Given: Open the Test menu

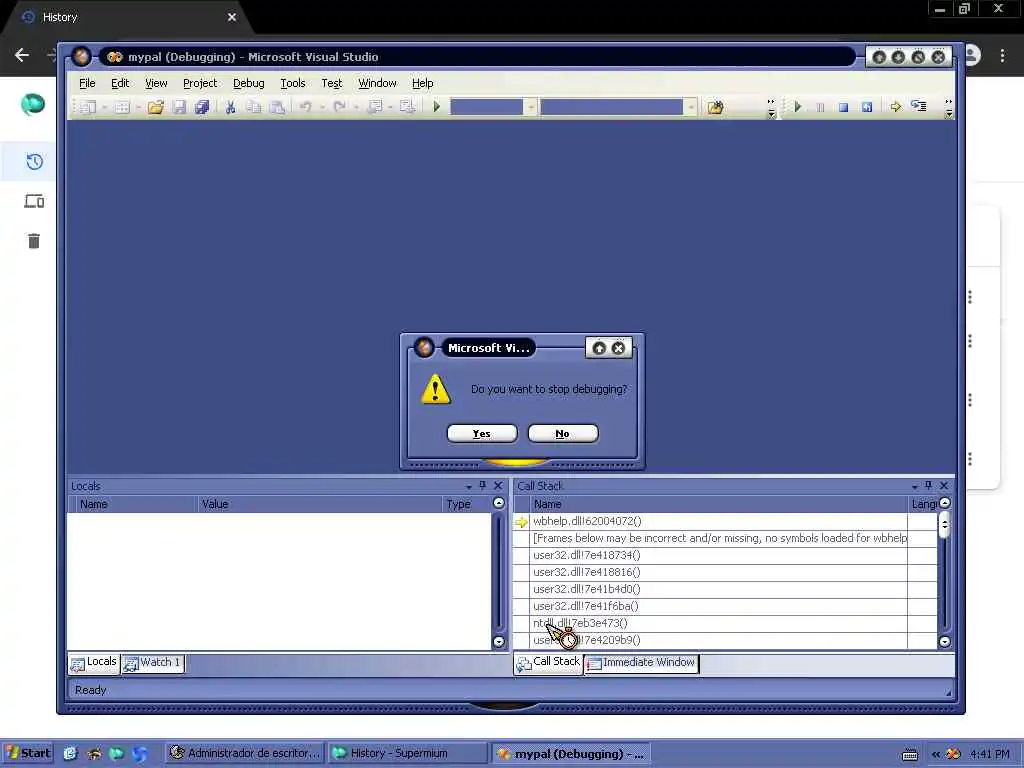Looking at the screenshot, I should (331, 83).
